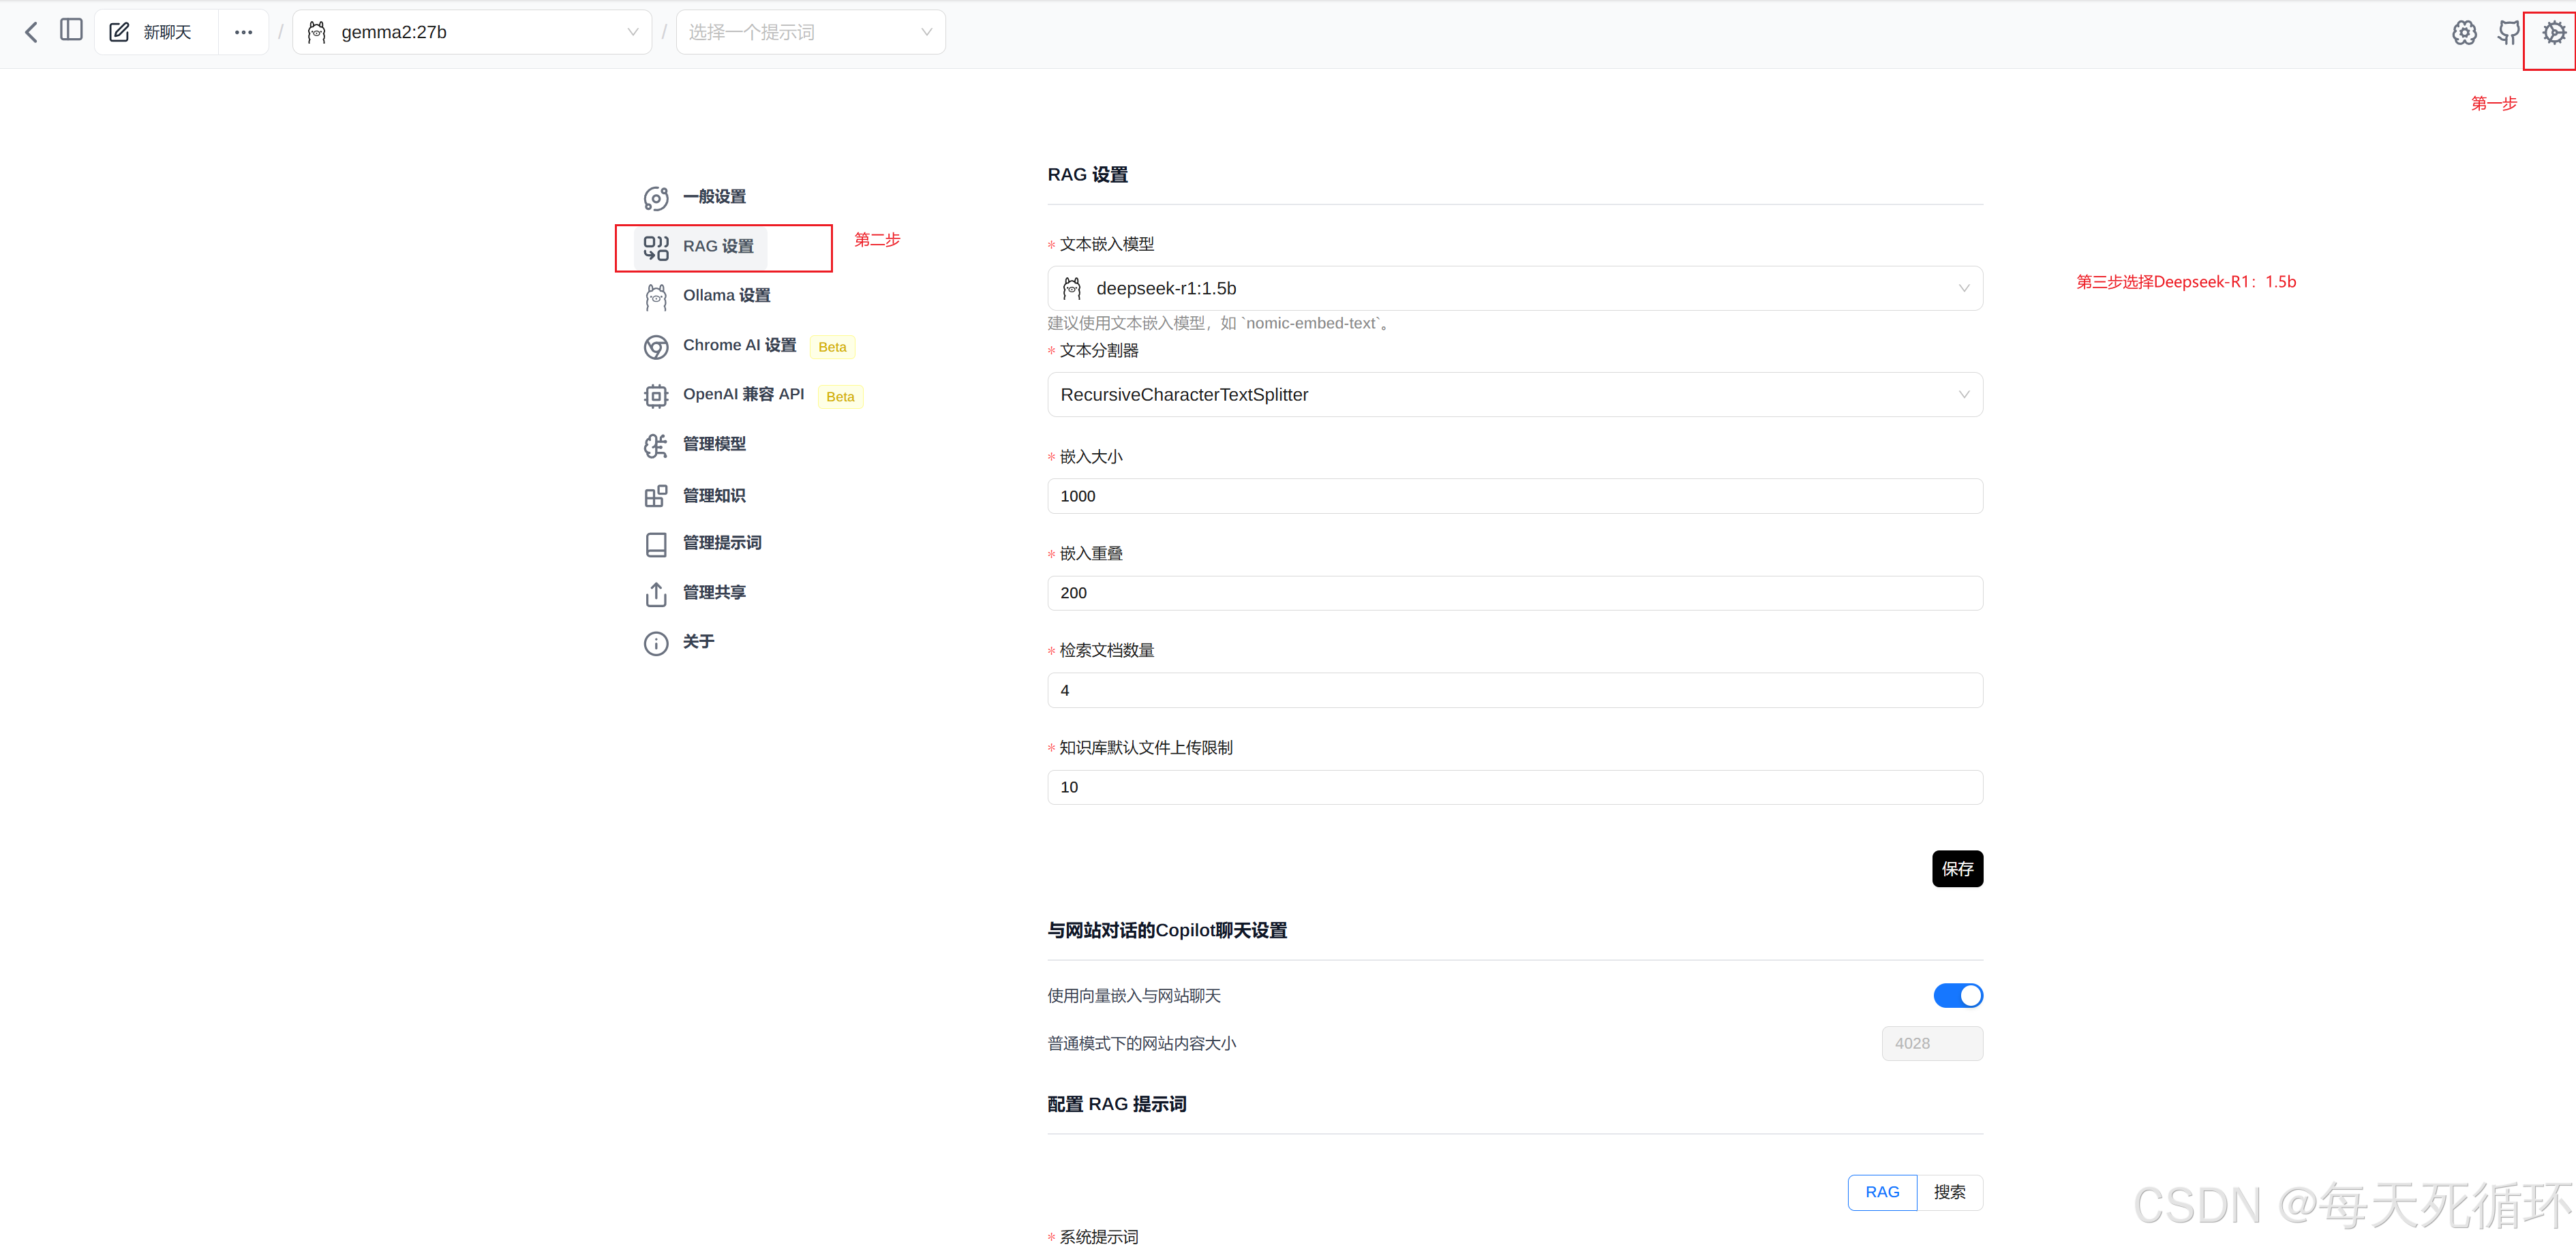The height and width of the screenshot is (1247, 2576).
Task: Click the back arrow icon
Action: (31, 32)
